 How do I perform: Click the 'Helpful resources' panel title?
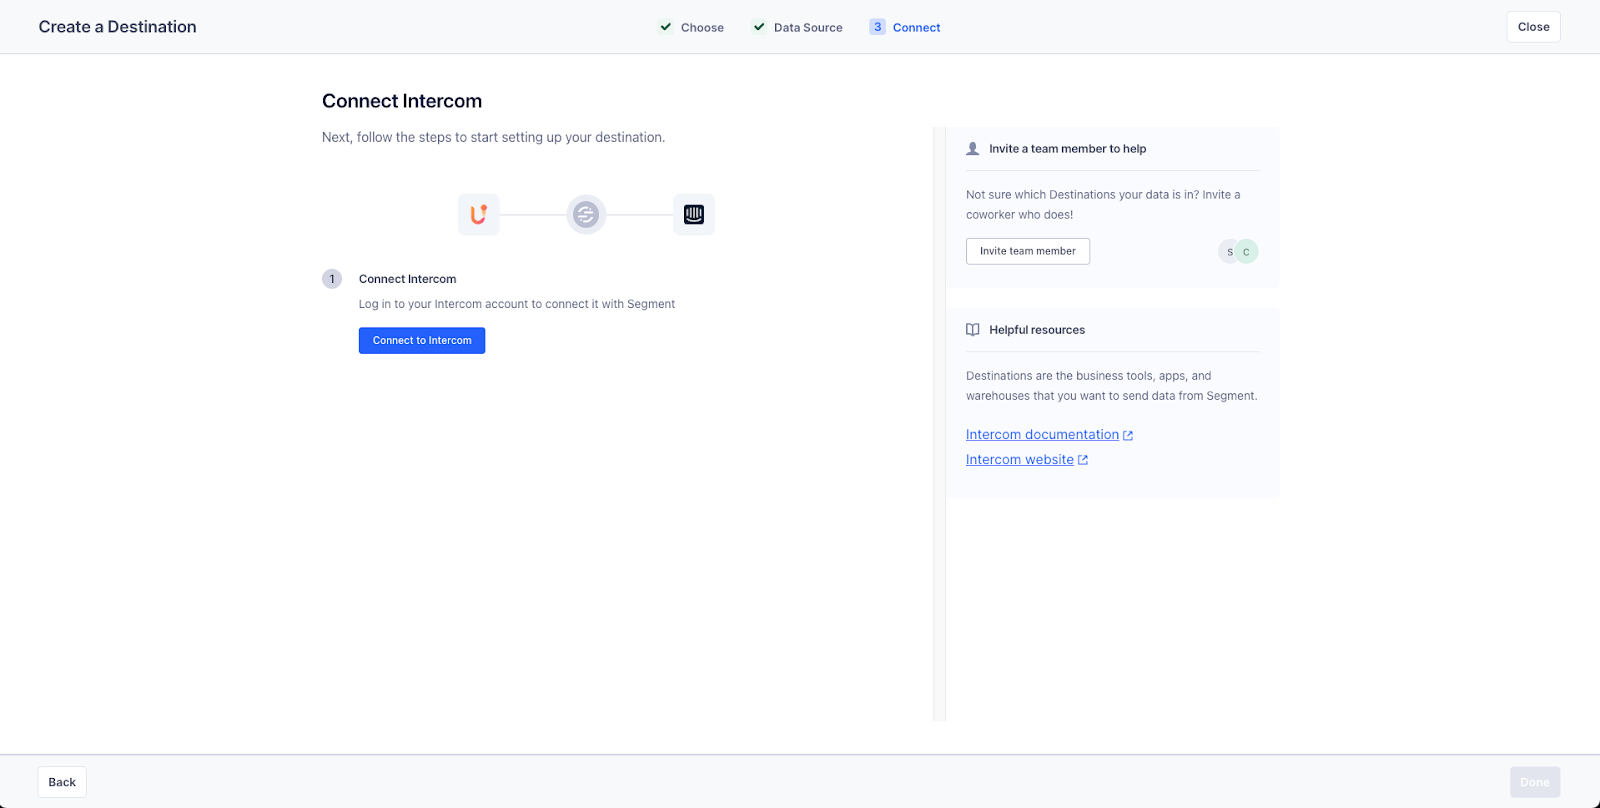[x=1037, y=330]
